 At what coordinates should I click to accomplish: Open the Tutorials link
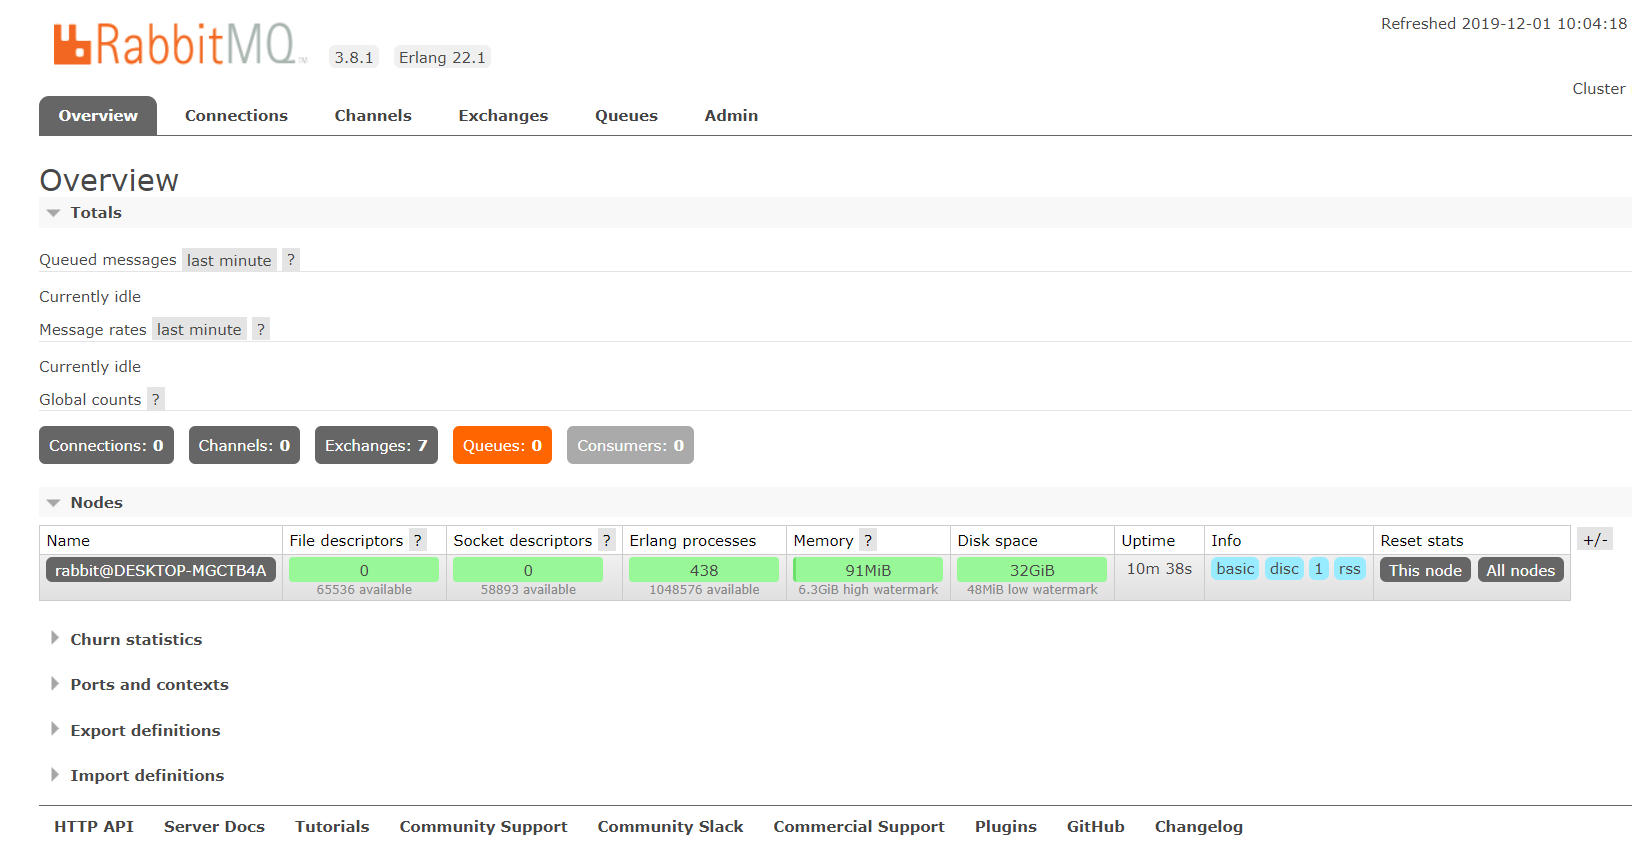[332, 827]
